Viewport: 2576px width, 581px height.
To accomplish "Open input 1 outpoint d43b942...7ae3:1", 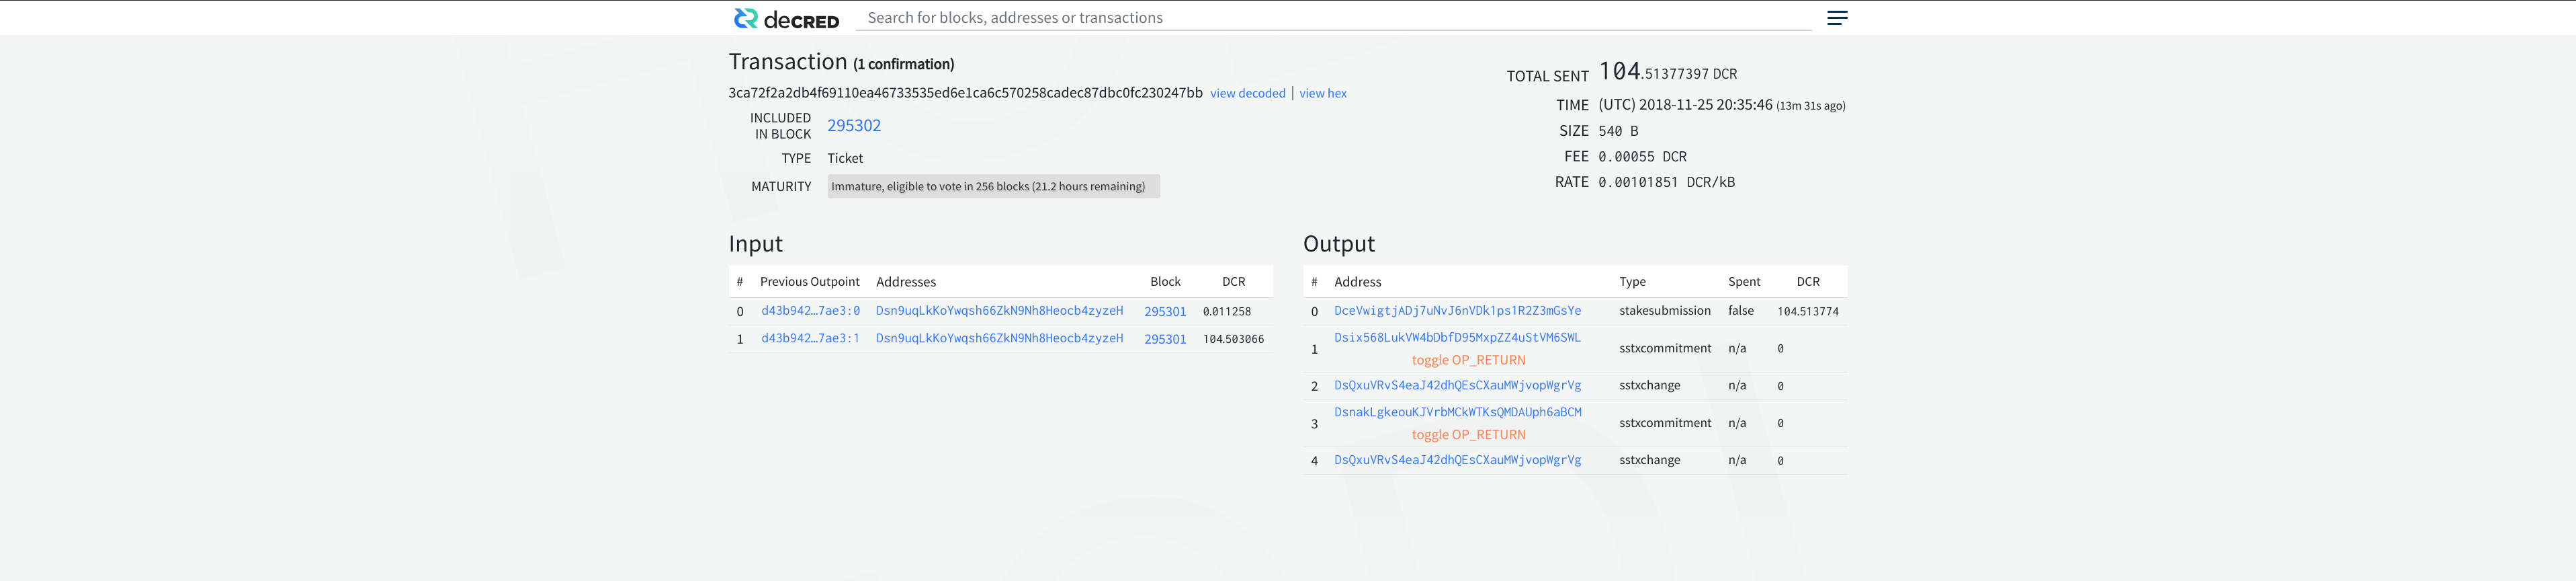I will (x=810, y=339).
